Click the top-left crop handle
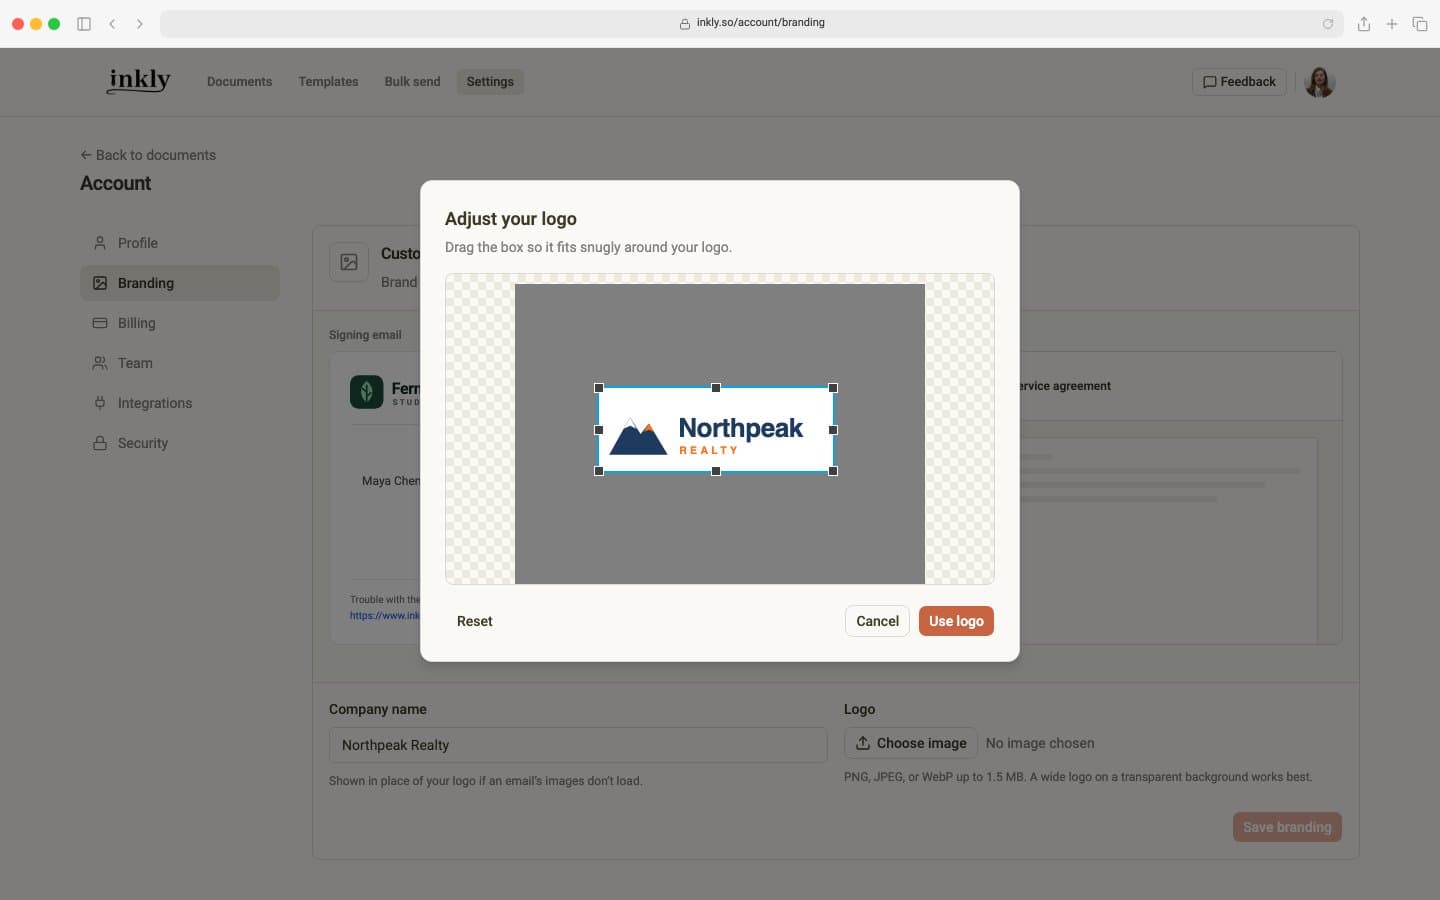Image resolution: width=1440 pixels, height=900 pixels. pos(599,388)
